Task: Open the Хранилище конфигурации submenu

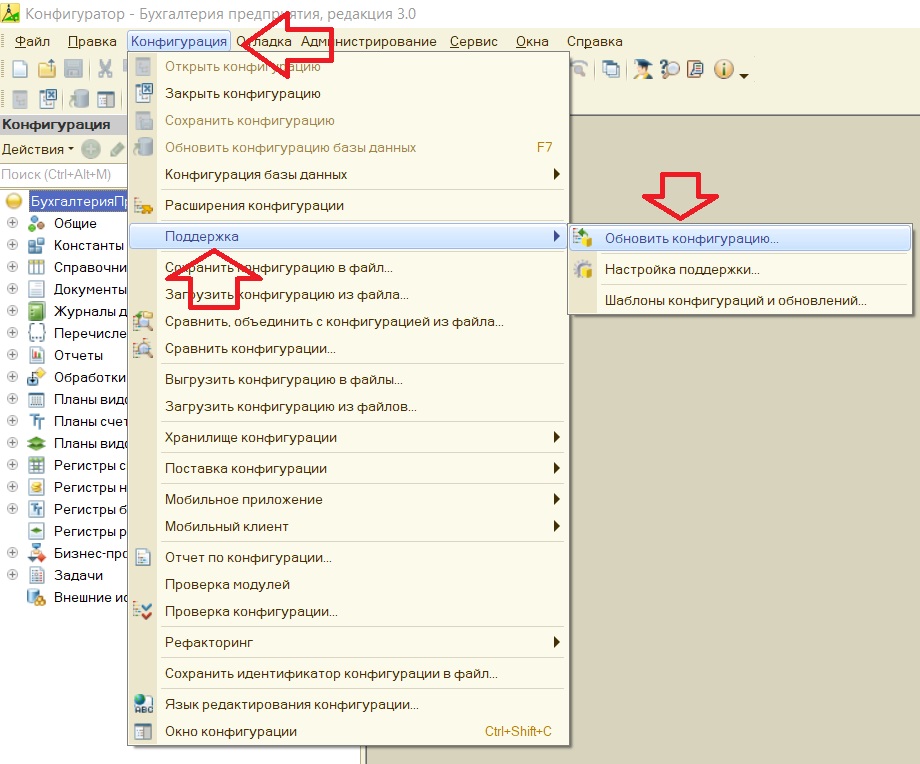Action: click(x=349, y=437)
